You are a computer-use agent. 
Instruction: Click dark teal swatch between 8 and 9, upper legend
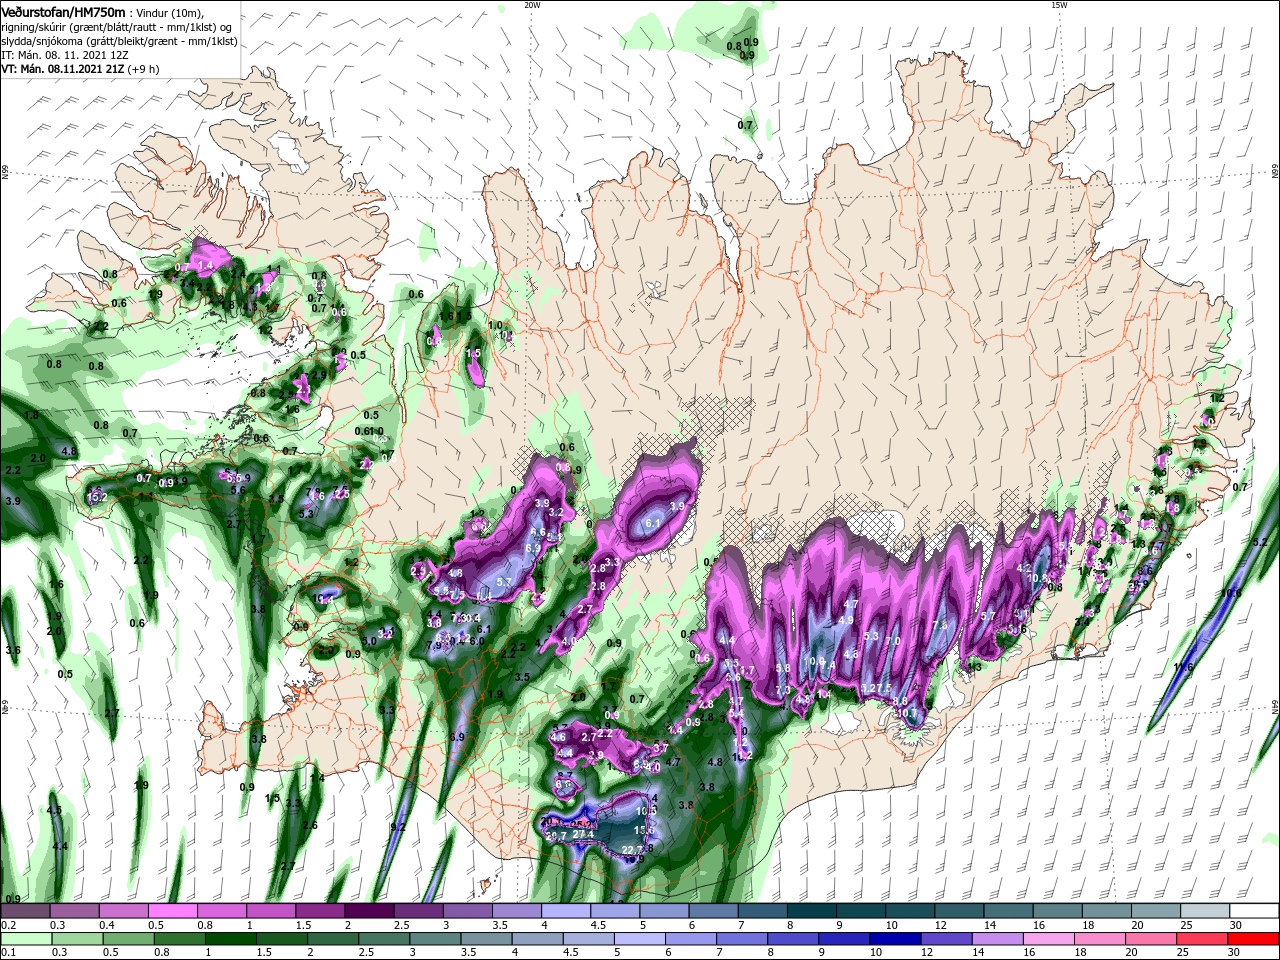812,911
